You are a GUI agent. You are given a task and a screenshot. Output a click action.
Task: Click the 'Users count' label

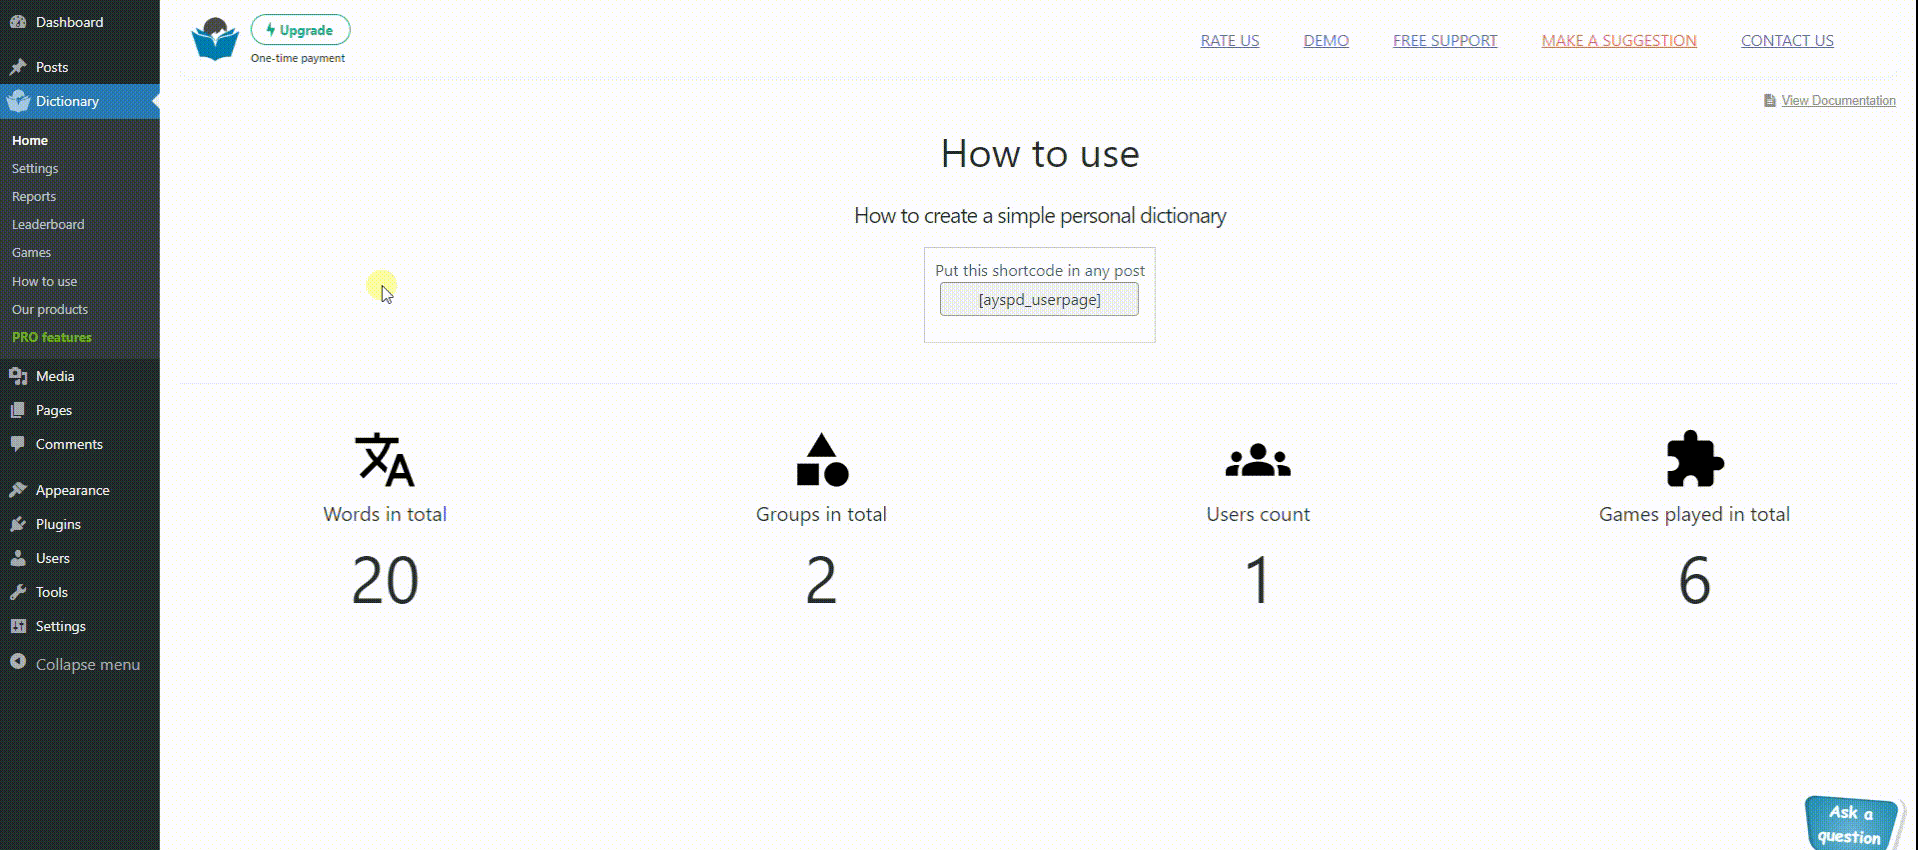click(x=1258, y=514)
